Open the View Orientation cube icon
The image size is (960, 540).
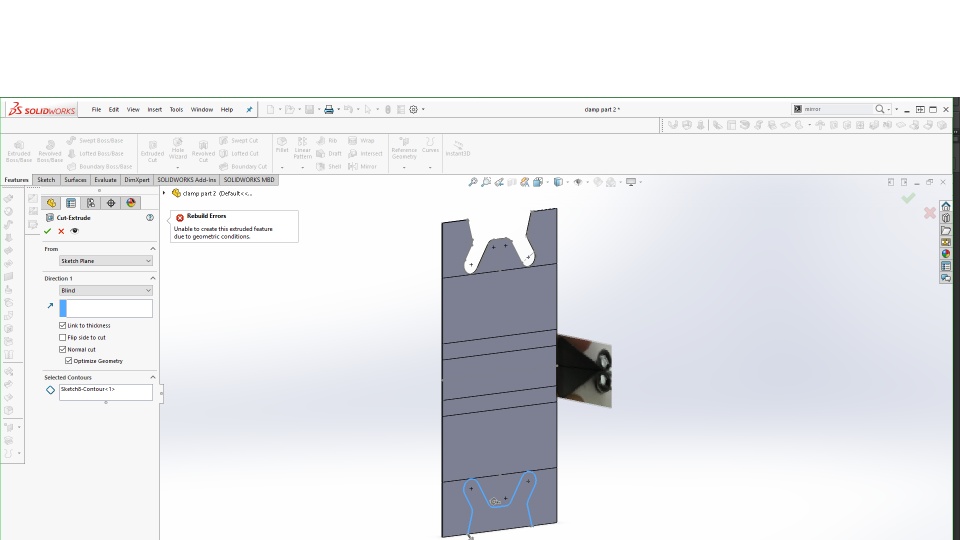pos(538,182)
